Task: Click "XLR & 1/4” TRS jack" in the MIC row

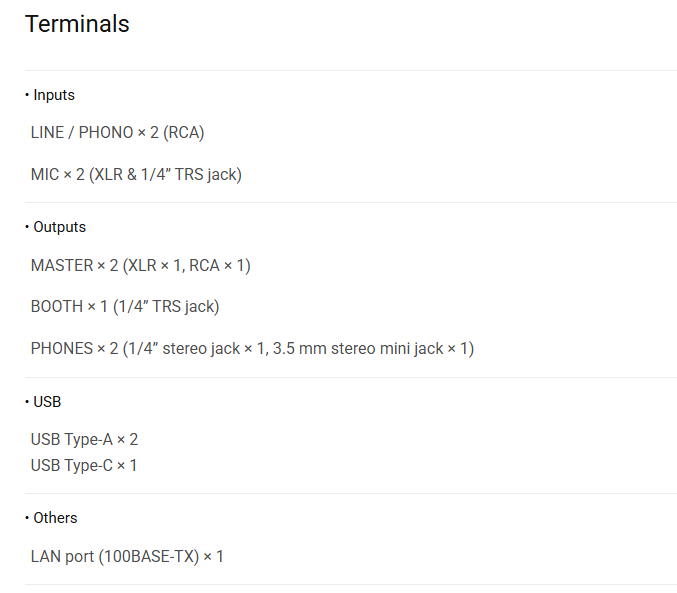Action: coord(165,174)
